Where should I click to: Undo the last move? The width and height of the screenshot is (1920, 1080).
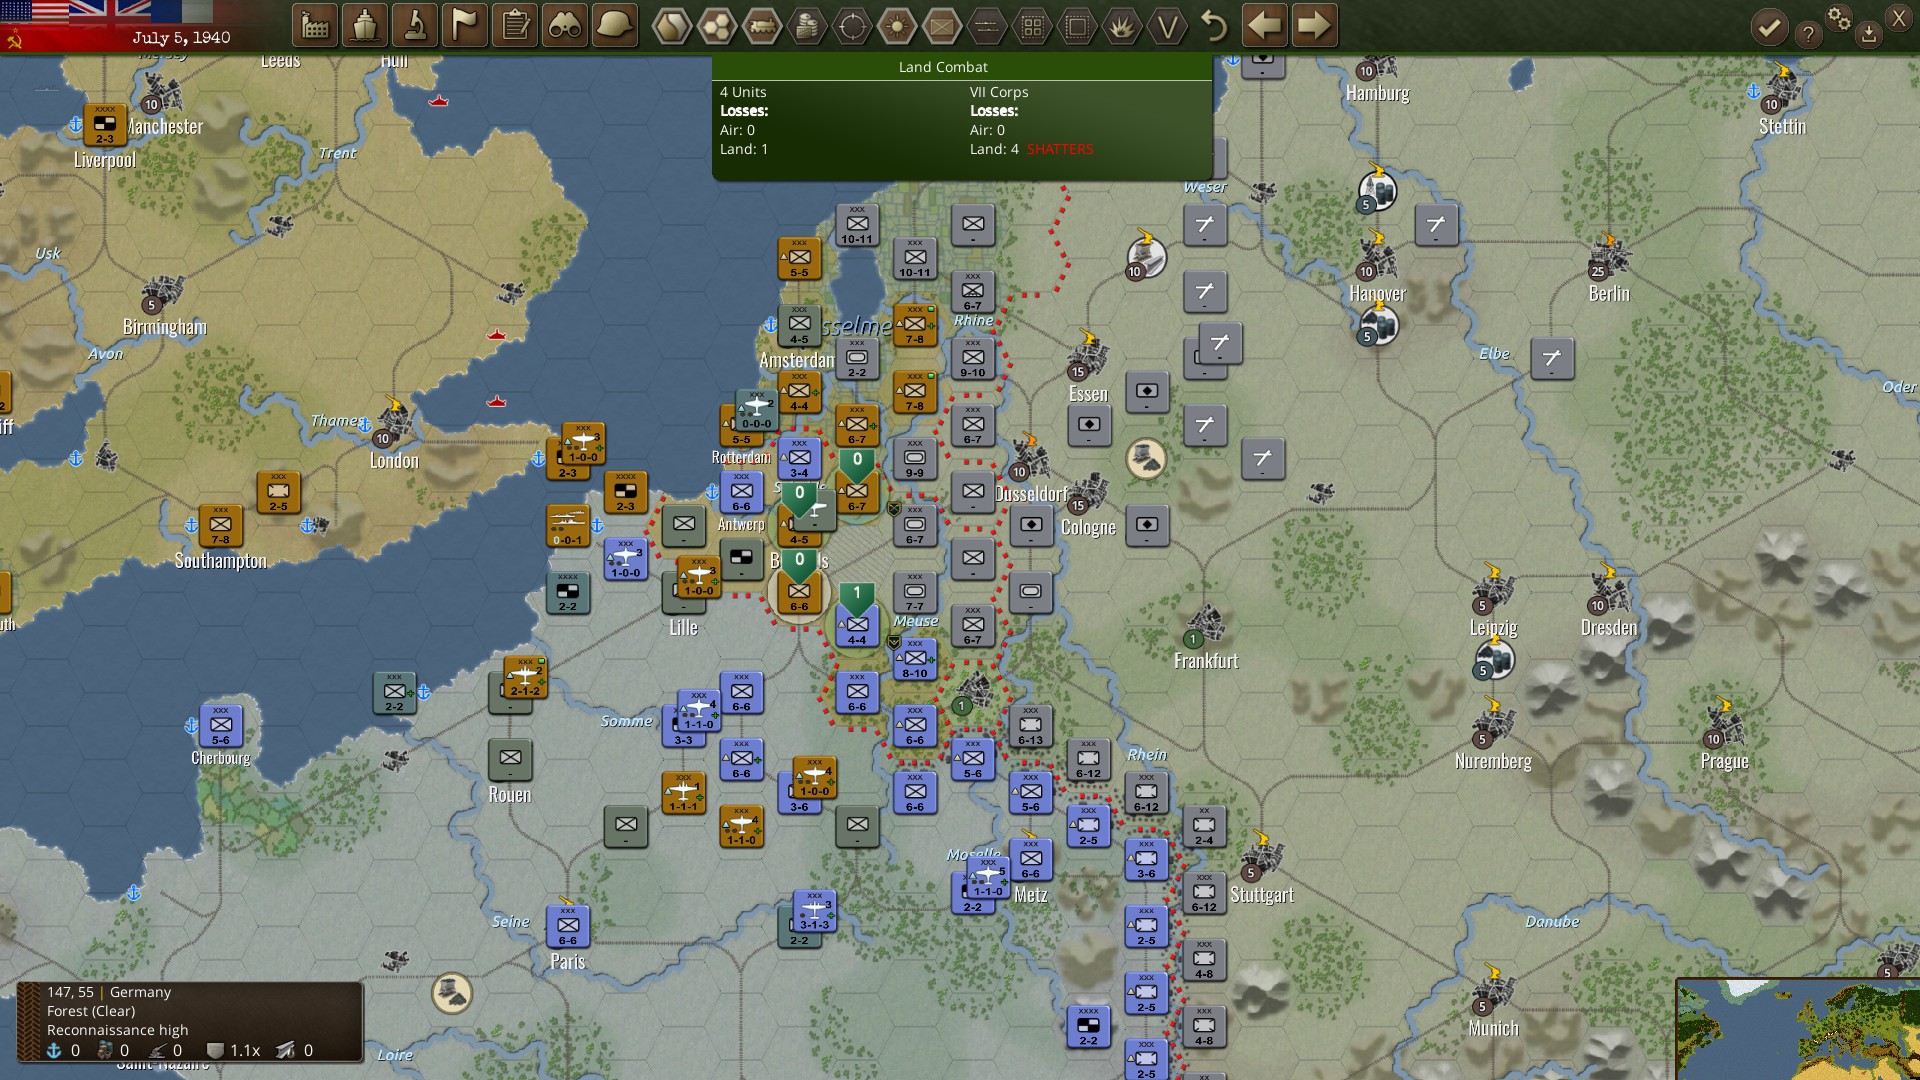coord(1214,26)
